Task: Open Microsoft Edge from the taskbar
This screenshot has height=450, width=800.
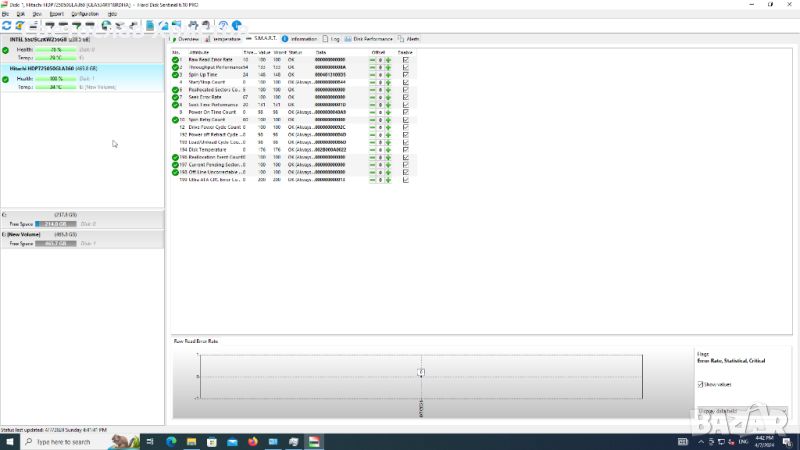Action: coord(170,441)
